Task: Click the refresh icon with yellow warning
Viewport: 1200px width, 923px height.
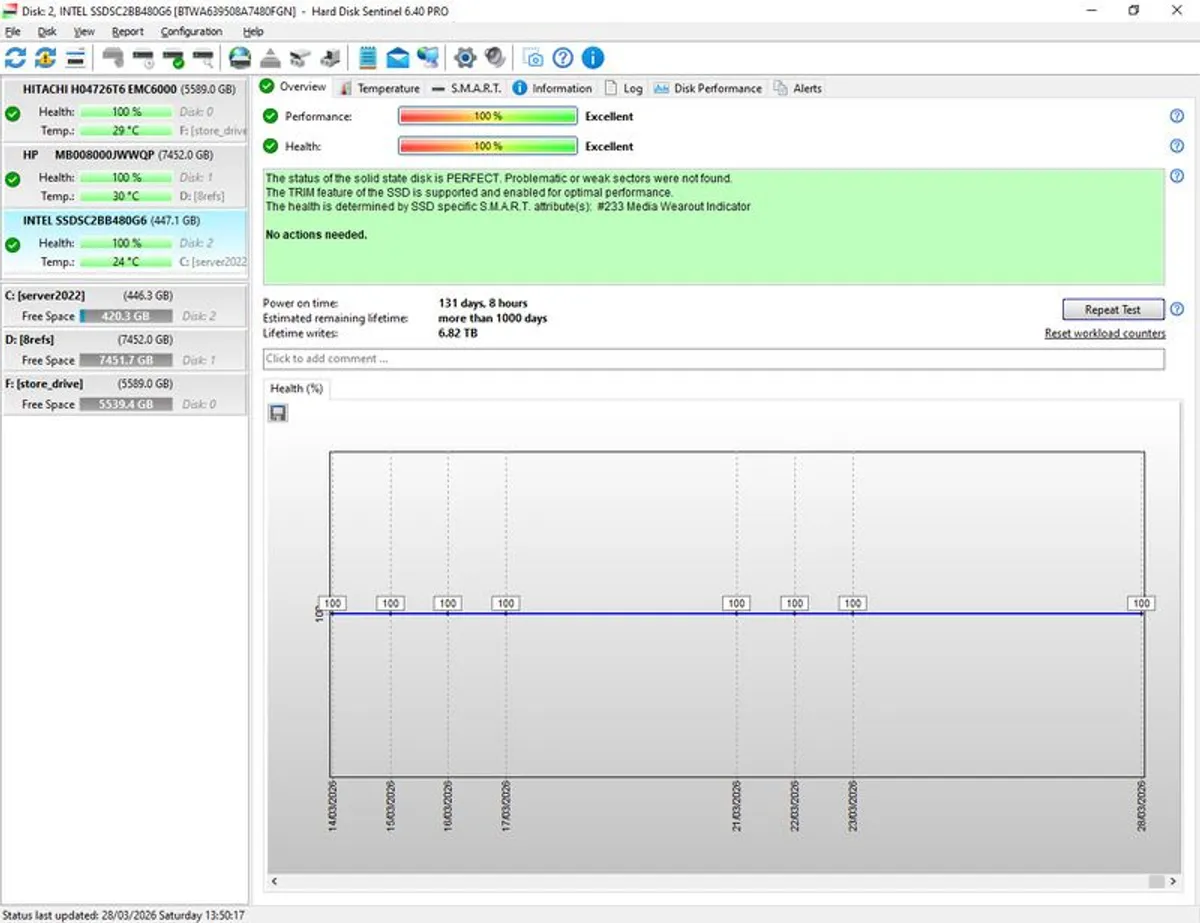Action: pos(45,57)
